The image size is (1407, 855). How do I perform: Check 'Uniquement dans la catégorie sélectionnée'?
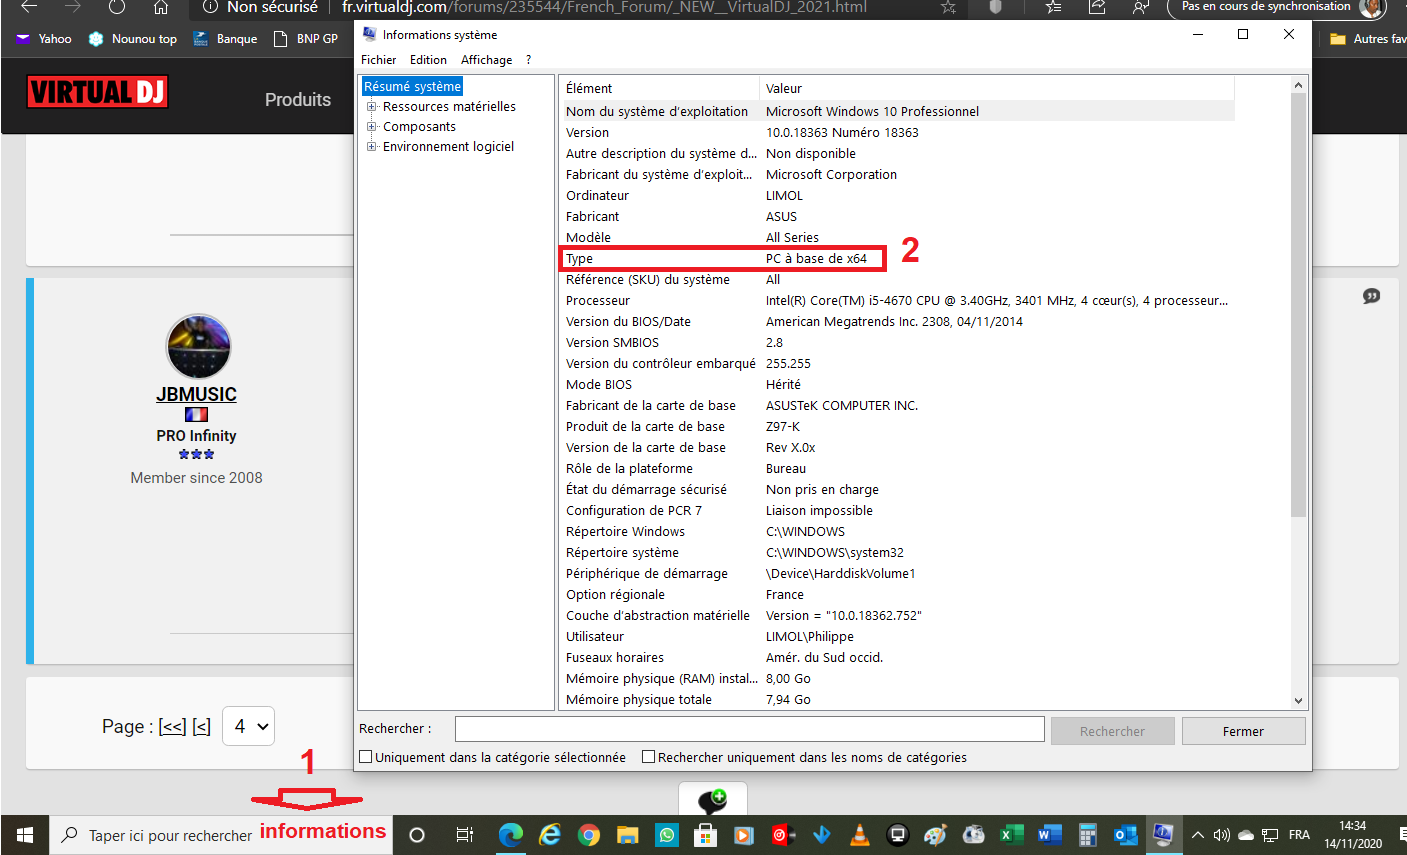pos(366,757)
